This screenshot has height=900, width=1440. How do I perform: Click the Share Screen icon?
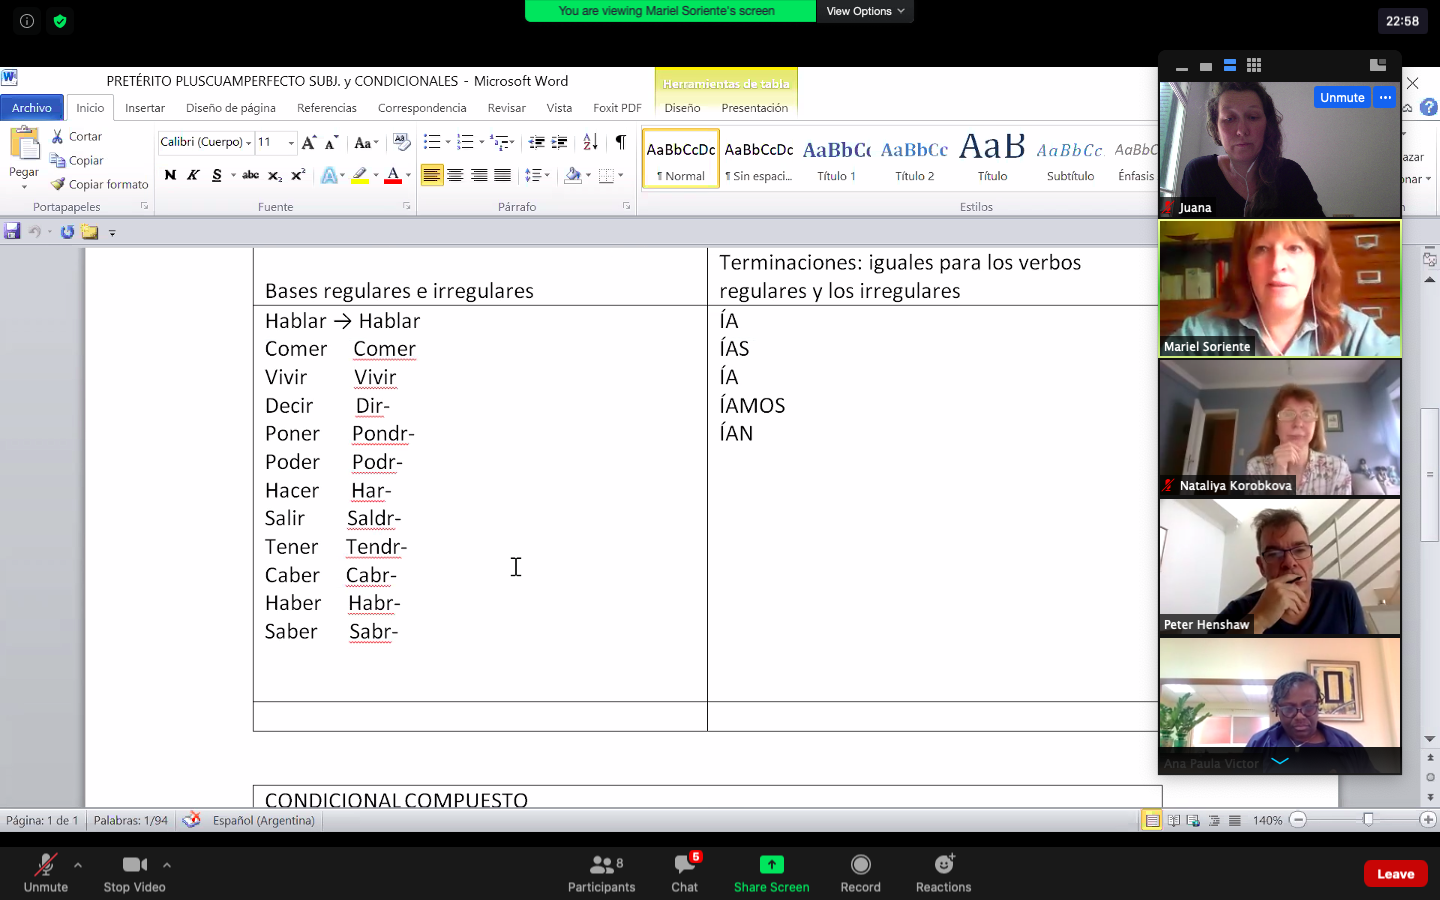tap(771, 865)
